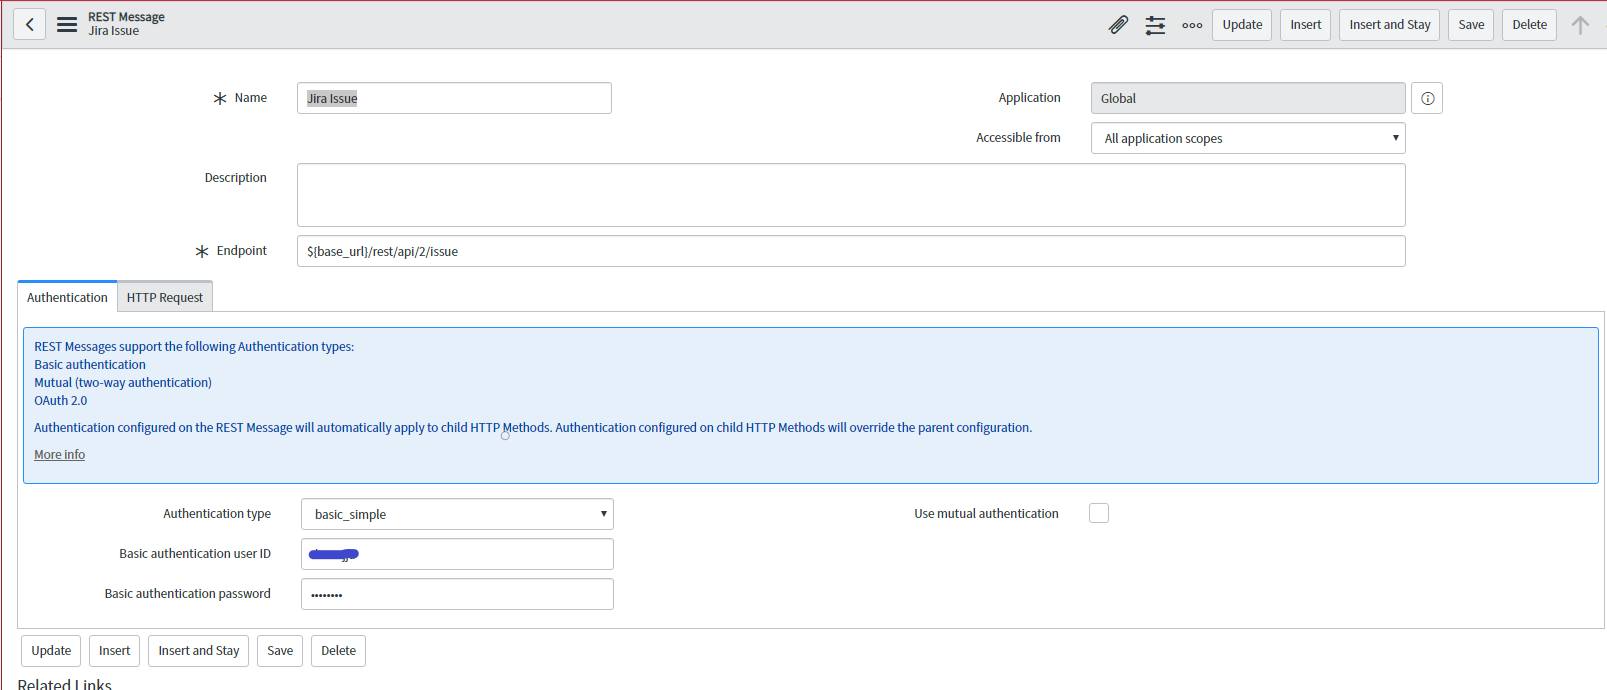Click the 'Basic authentication' info line
This screenshot has height=690, width=1607.
(x=90, y=365)
